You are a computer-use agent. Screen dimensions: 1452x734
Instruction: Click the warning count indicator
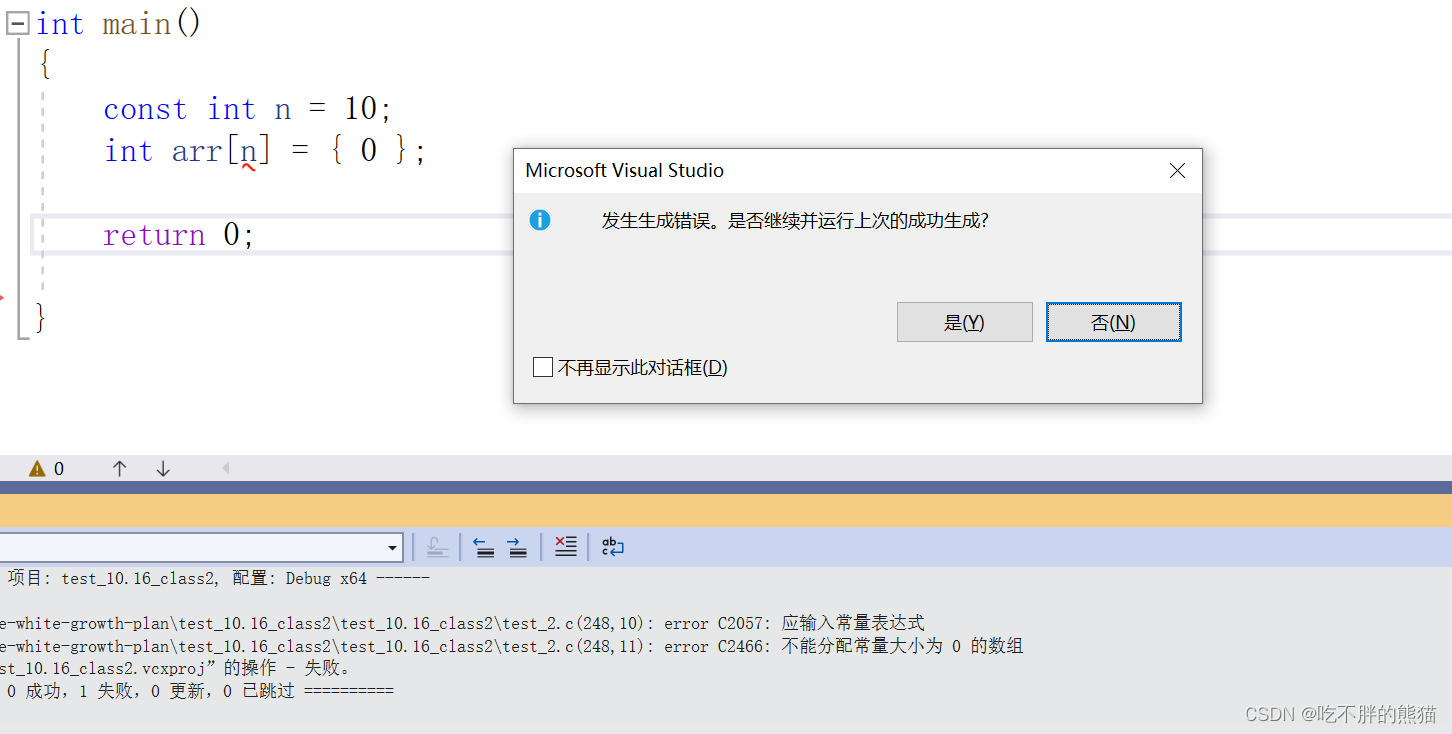coord(46,468)
